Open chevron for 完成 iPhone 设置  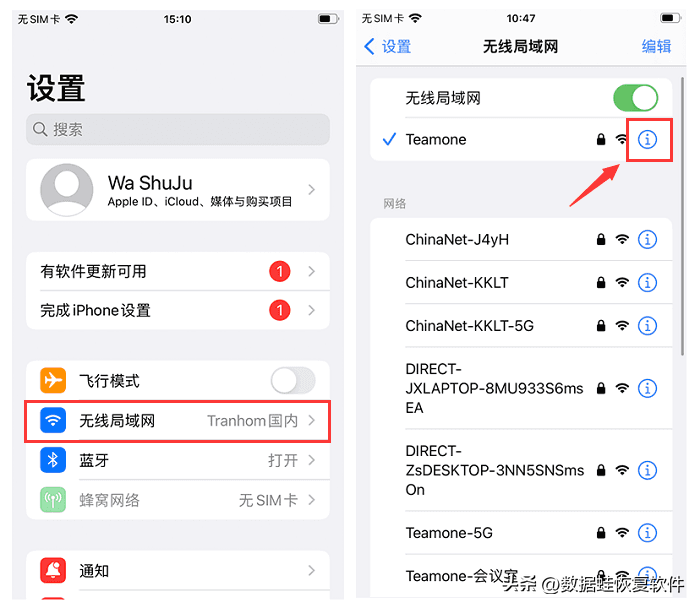[312, 310]
